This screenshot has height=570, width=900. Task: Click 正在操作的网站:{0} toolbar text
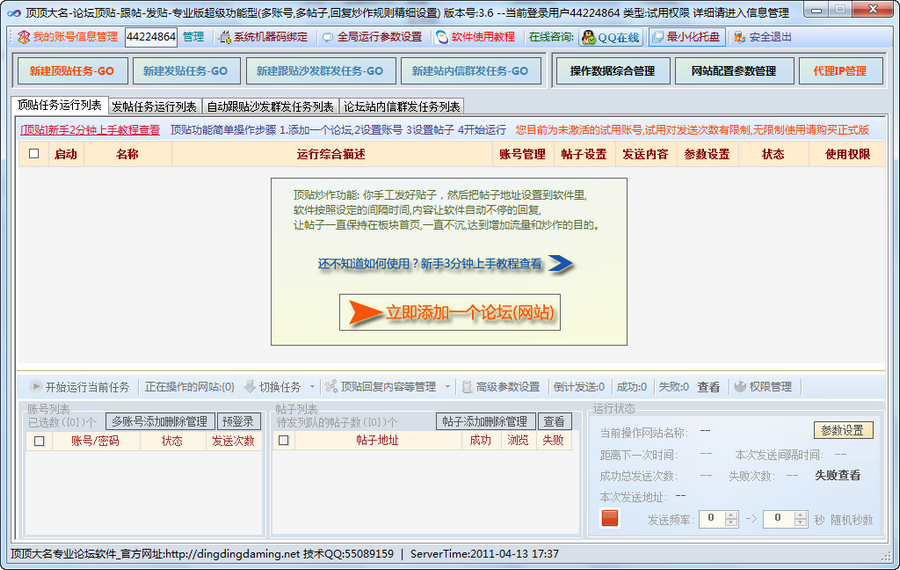pos(189,387)
